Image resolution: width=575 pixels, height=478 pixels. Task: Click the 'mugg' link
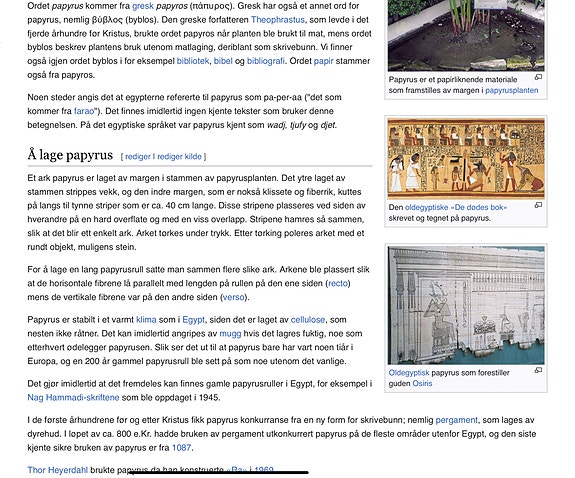point(230,334)
